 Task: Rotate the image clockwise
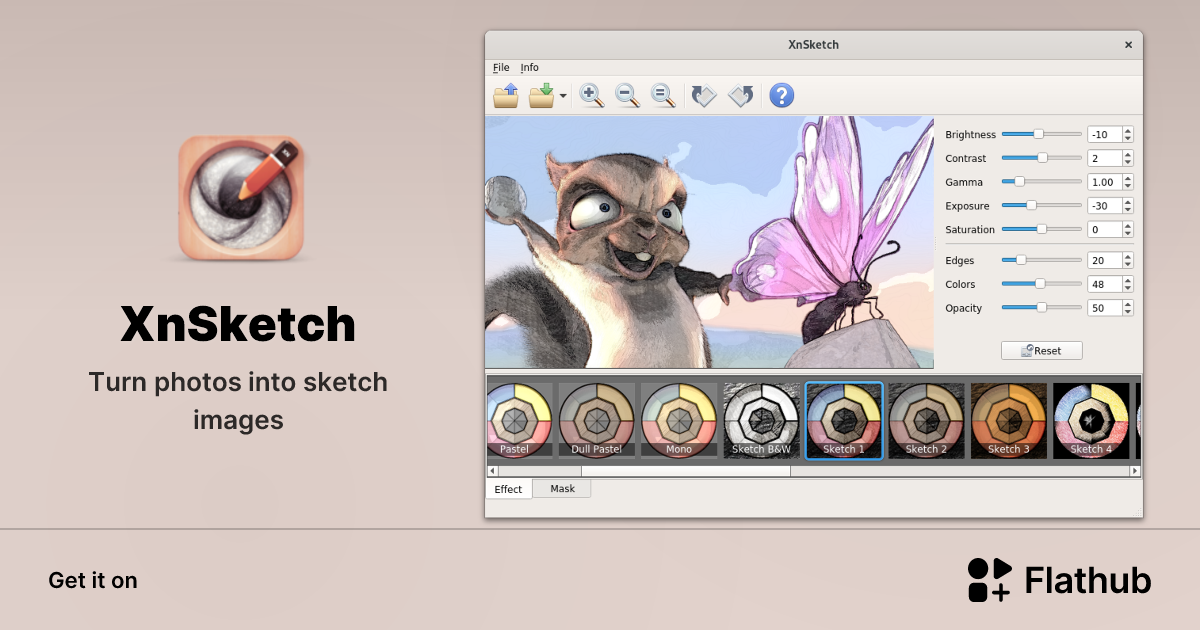coord(740,95)
